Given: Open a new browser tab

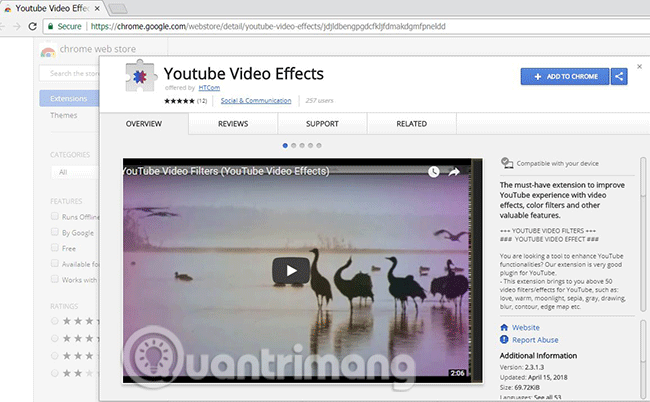Looking at the screenshot, I should 118,8.
